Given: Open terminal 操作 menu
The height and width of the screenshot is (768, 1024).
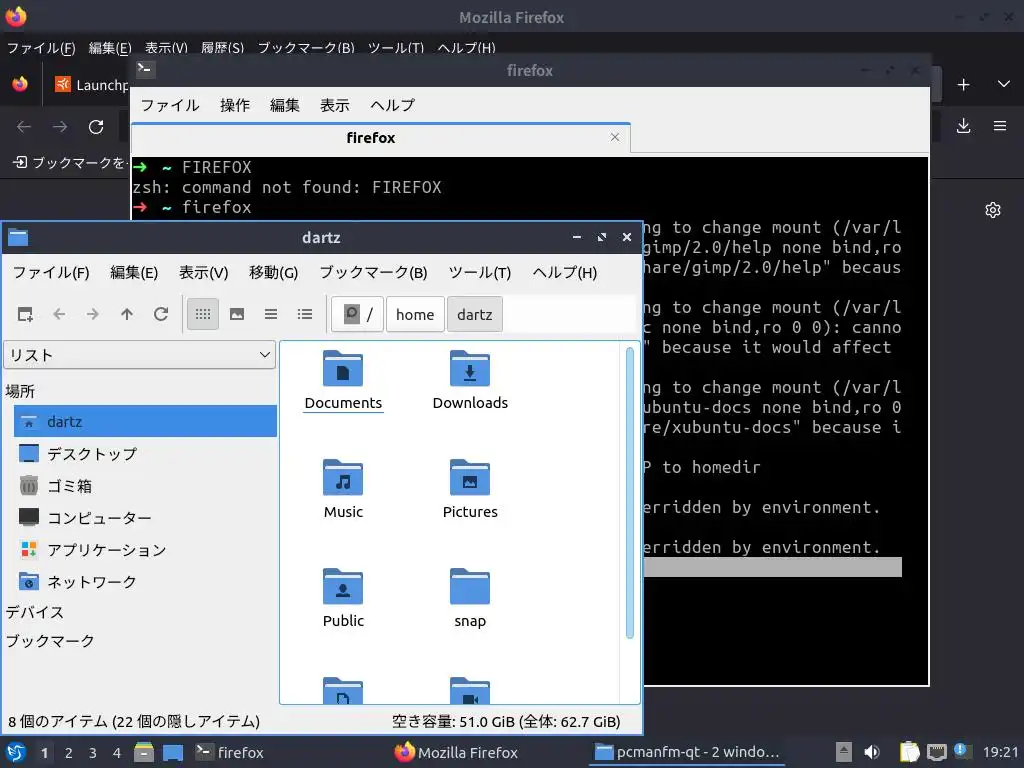Looking at the screenshot, I should [235, 105].
